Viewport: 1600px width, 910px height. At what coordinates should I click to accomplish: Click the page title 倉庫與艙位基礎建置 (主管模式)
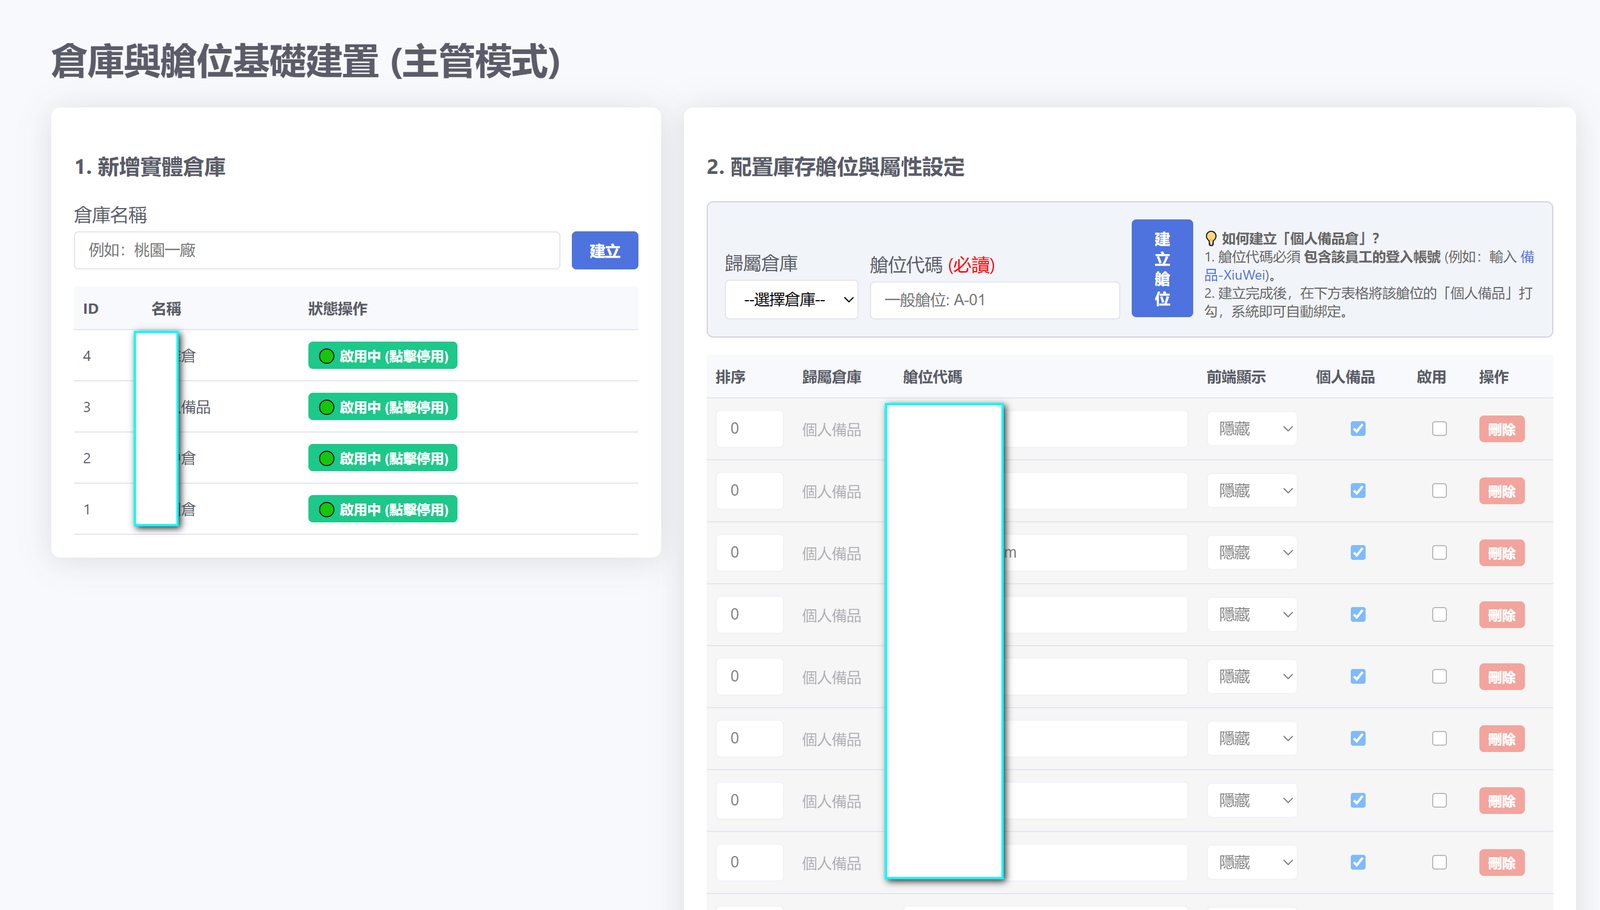point(305,62)
